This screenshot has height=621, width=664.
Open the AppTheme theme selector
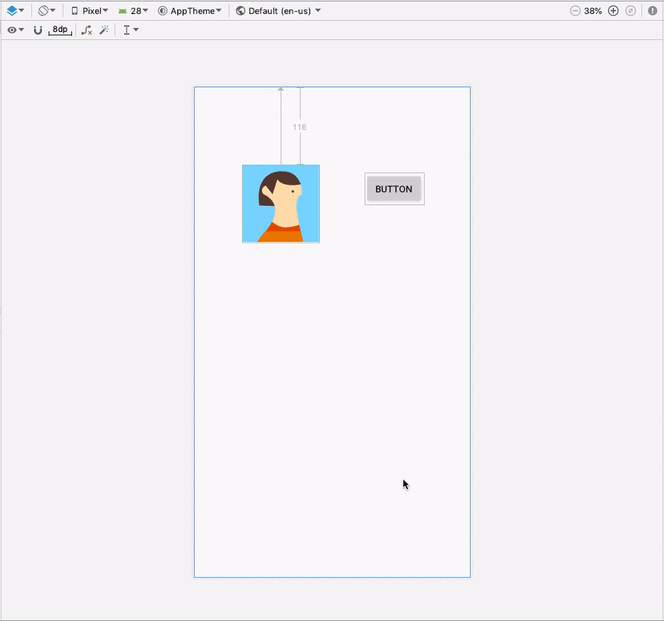190,11
